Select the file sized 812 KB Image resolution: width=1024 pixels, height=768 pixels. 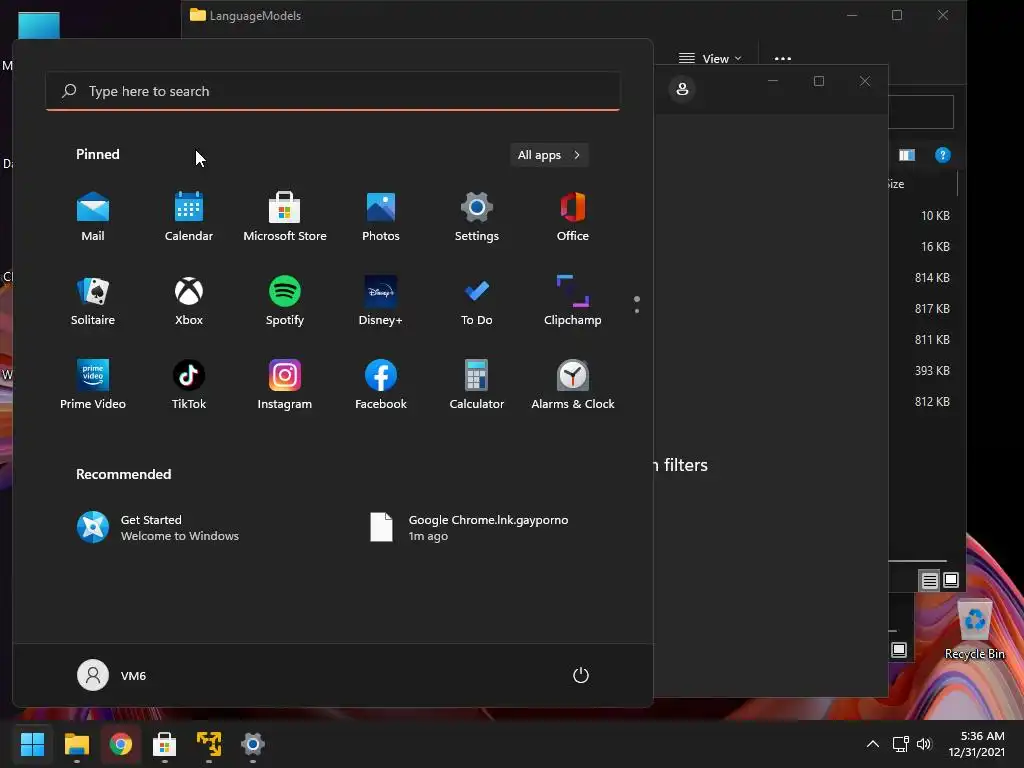pos(932,402)
